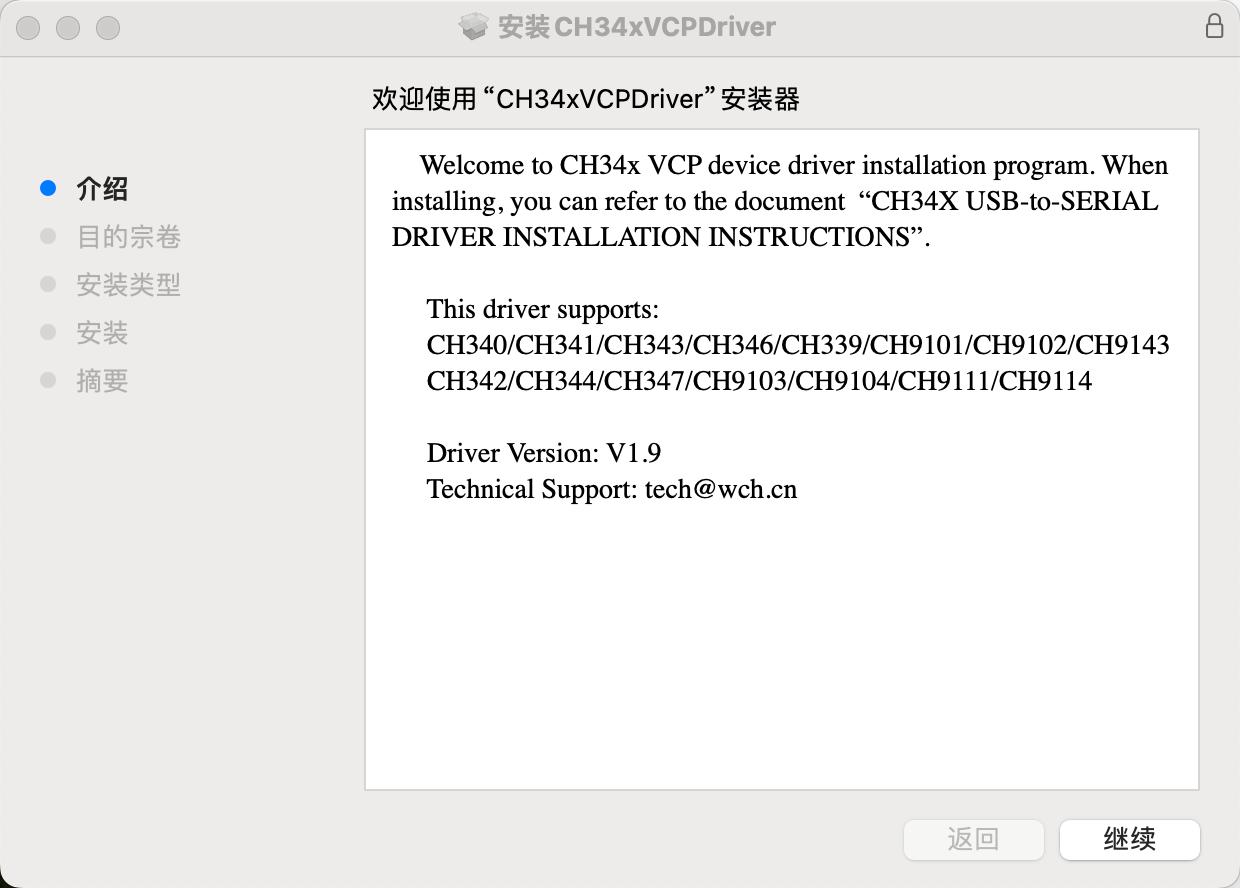This screenshot has width=1240, height=888.
Task: Click the 欢迎使用 CH34xVCPDriver 安装器 heading
Action: coord(586,99)
